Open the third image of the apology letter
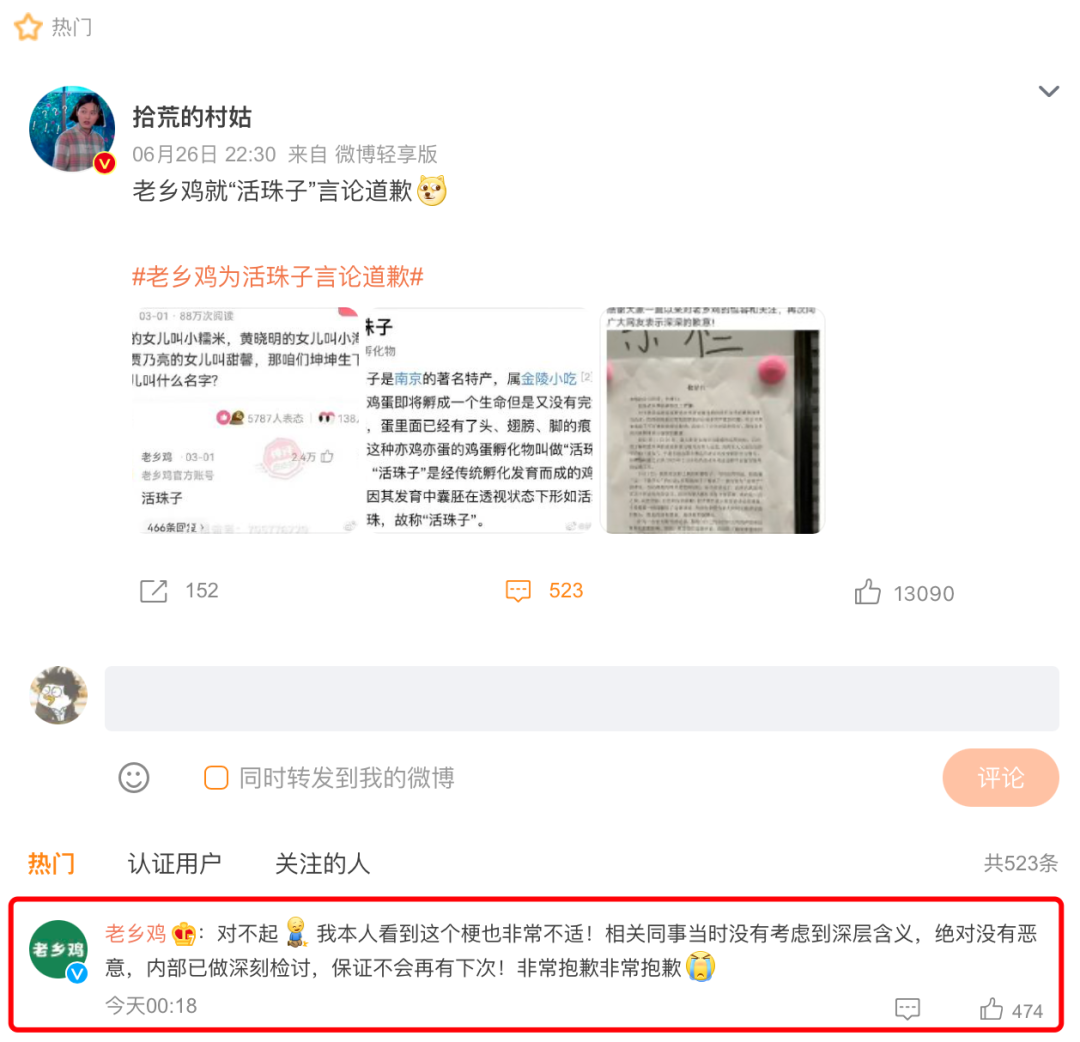Viewport: 1080px width, 1042px height. (x=712, y=420)
